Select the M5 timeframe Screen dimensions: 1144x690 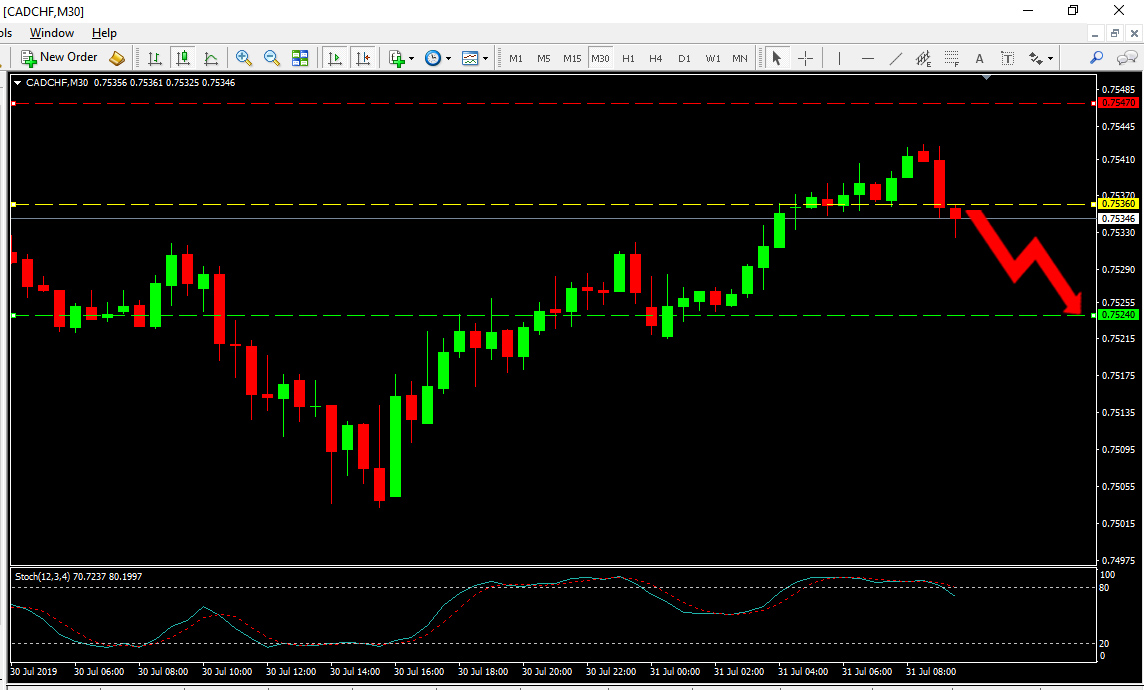pyautogui.click(x=544, y=58)
